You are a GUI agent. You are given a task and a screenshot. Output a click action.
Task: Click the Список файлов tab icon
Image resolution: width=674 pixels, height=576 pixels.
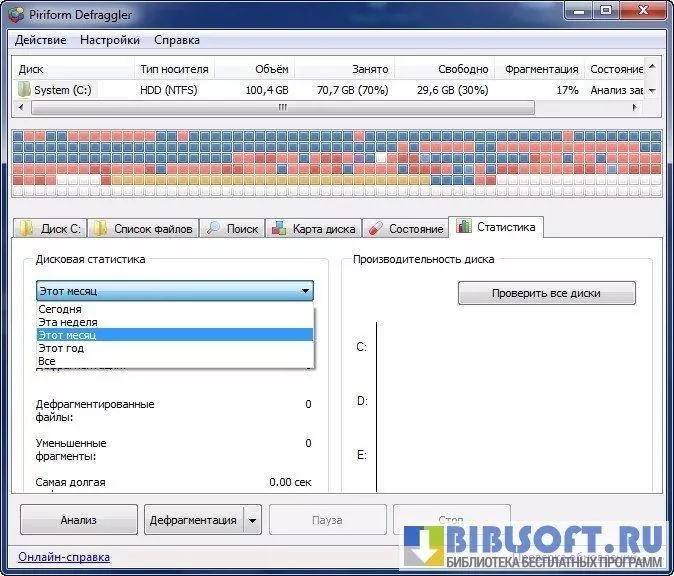101,228
